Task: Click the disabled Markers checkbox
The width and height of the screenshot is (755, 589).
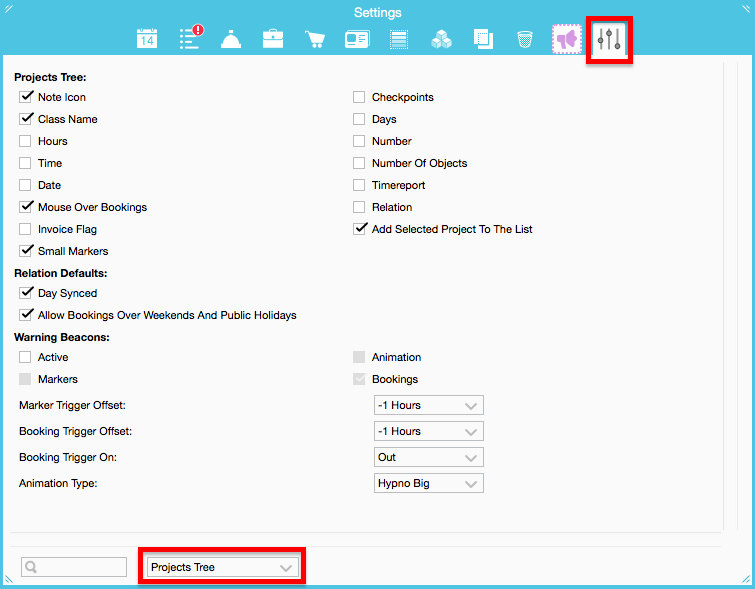Action: (25, 379)
